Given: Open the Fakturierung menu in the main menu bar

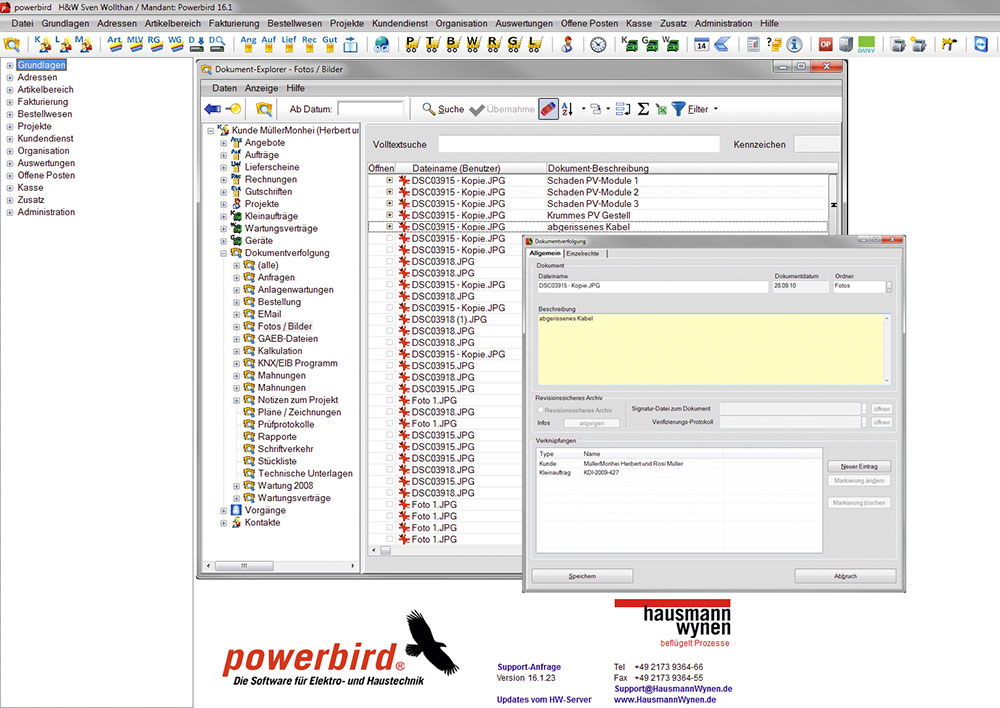Looking at the screenshot, I should coord(233,24).
